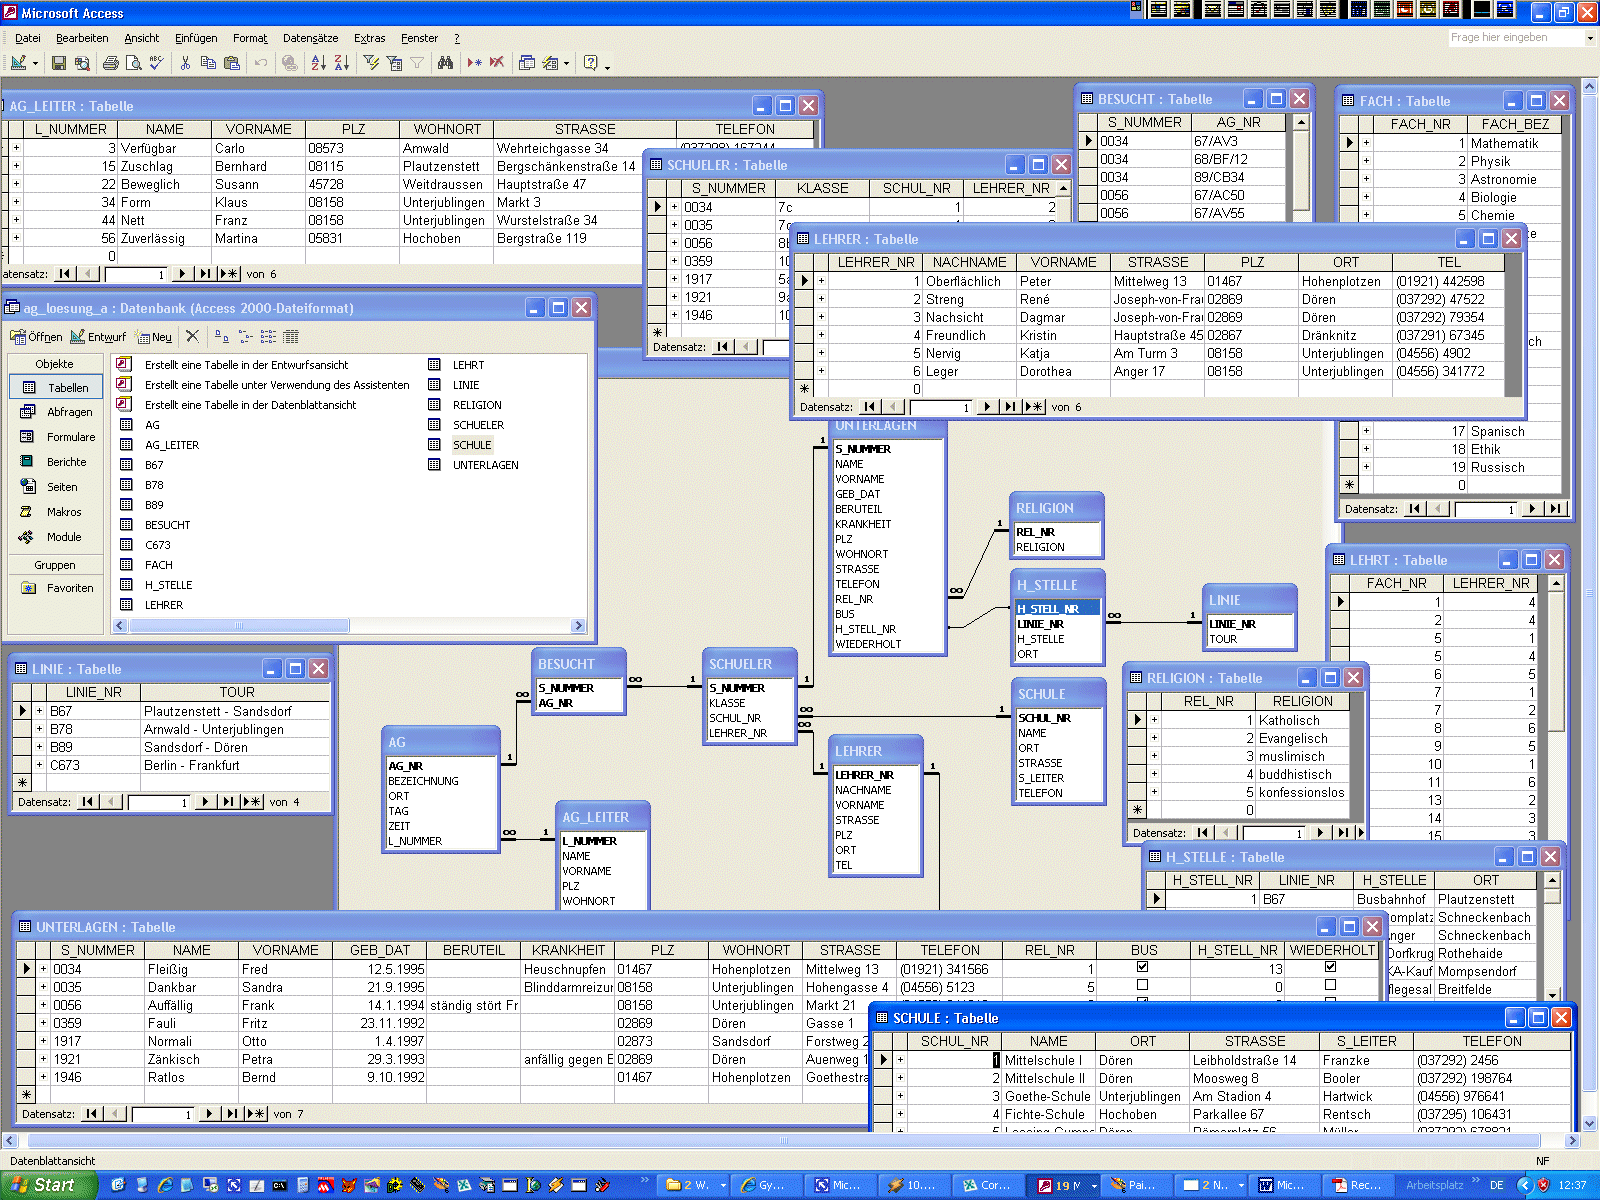
Task: Switch to small icons view in database window
Action: [245, 336]
